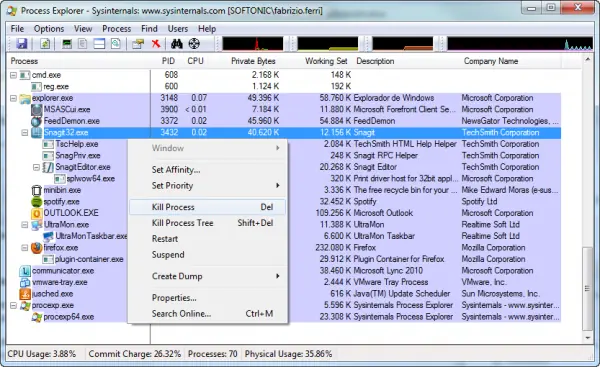Viewport: 600px width, 367px height.
Task: Select the FeedDemon.exe process icon
Action: (x=36, y=121)
